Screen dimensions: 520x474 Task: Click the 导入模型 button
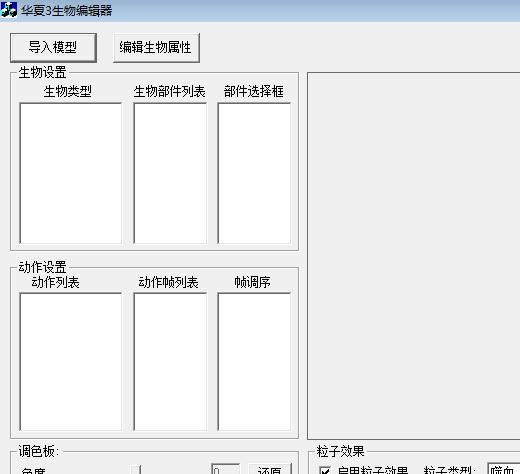pos(53,47)
